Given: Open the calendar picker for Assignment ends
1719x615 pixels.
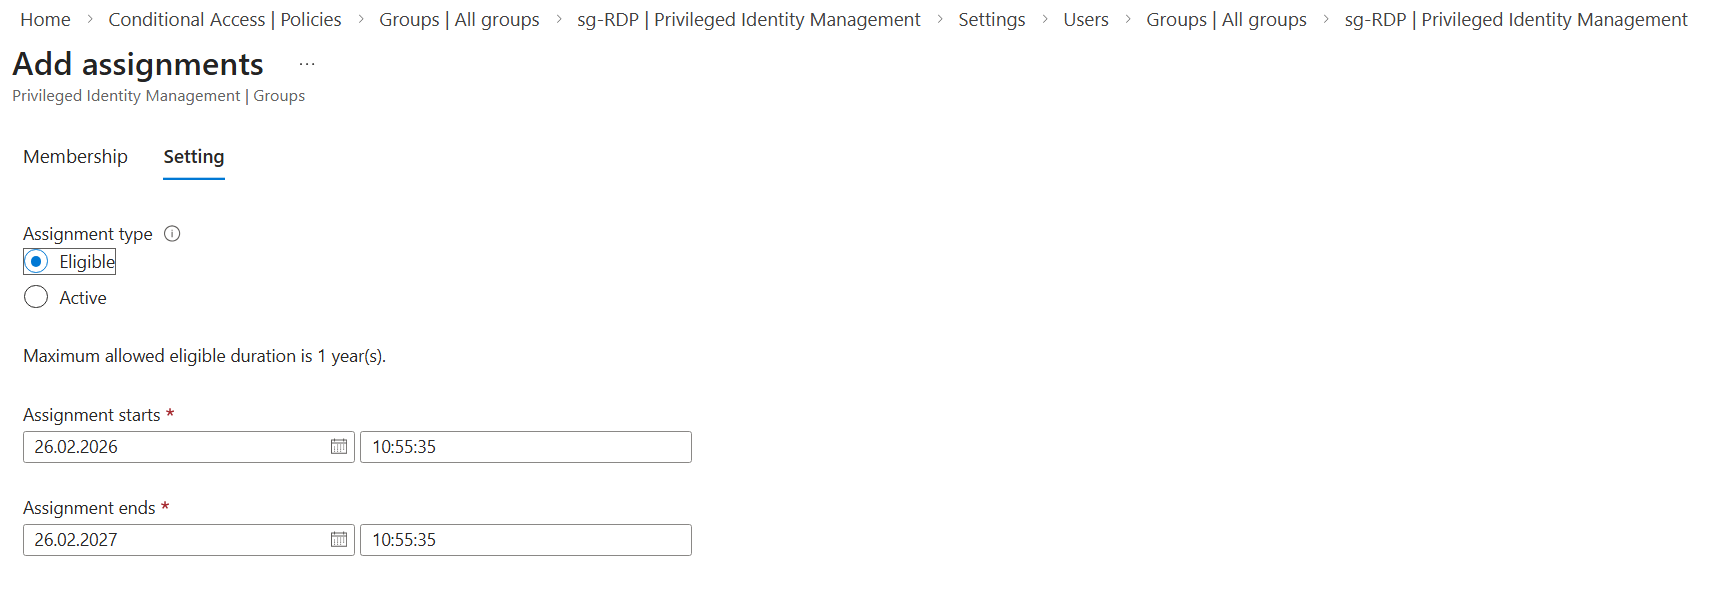Looking at the screenshot, I should pyautogui.click(x=339, y=540).
